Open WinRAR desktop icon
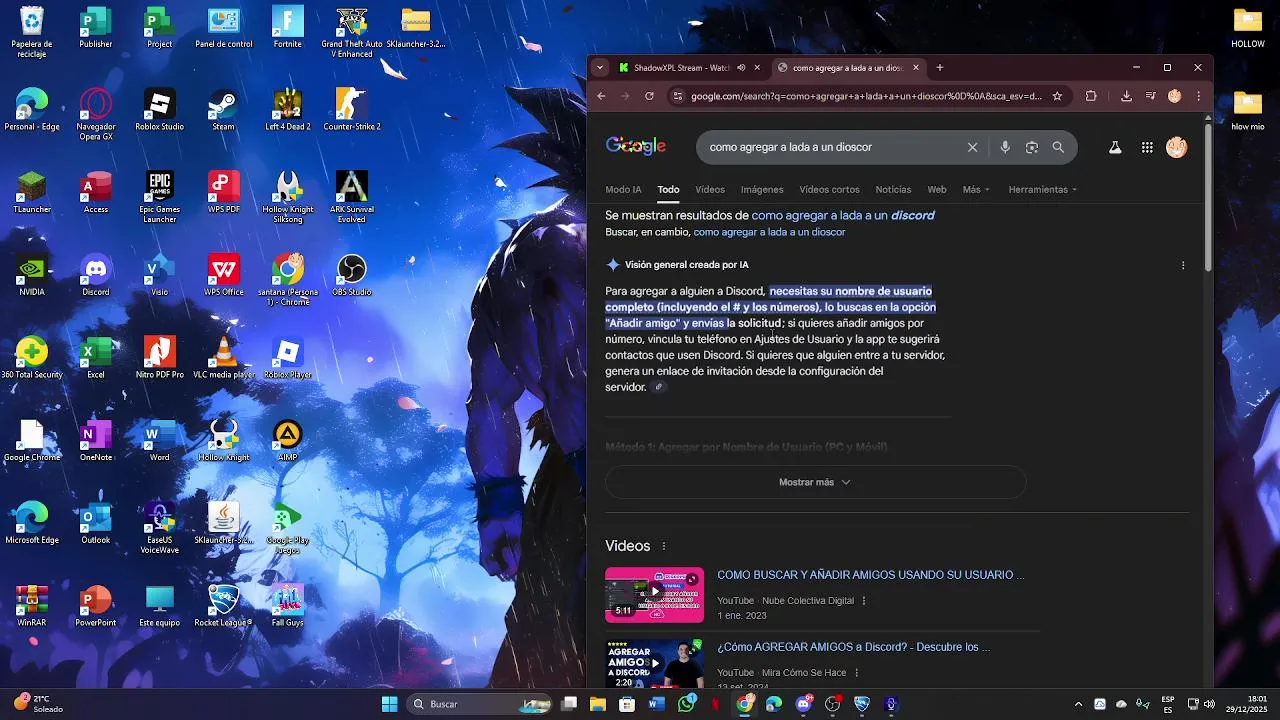 click(x=32, y=605)
